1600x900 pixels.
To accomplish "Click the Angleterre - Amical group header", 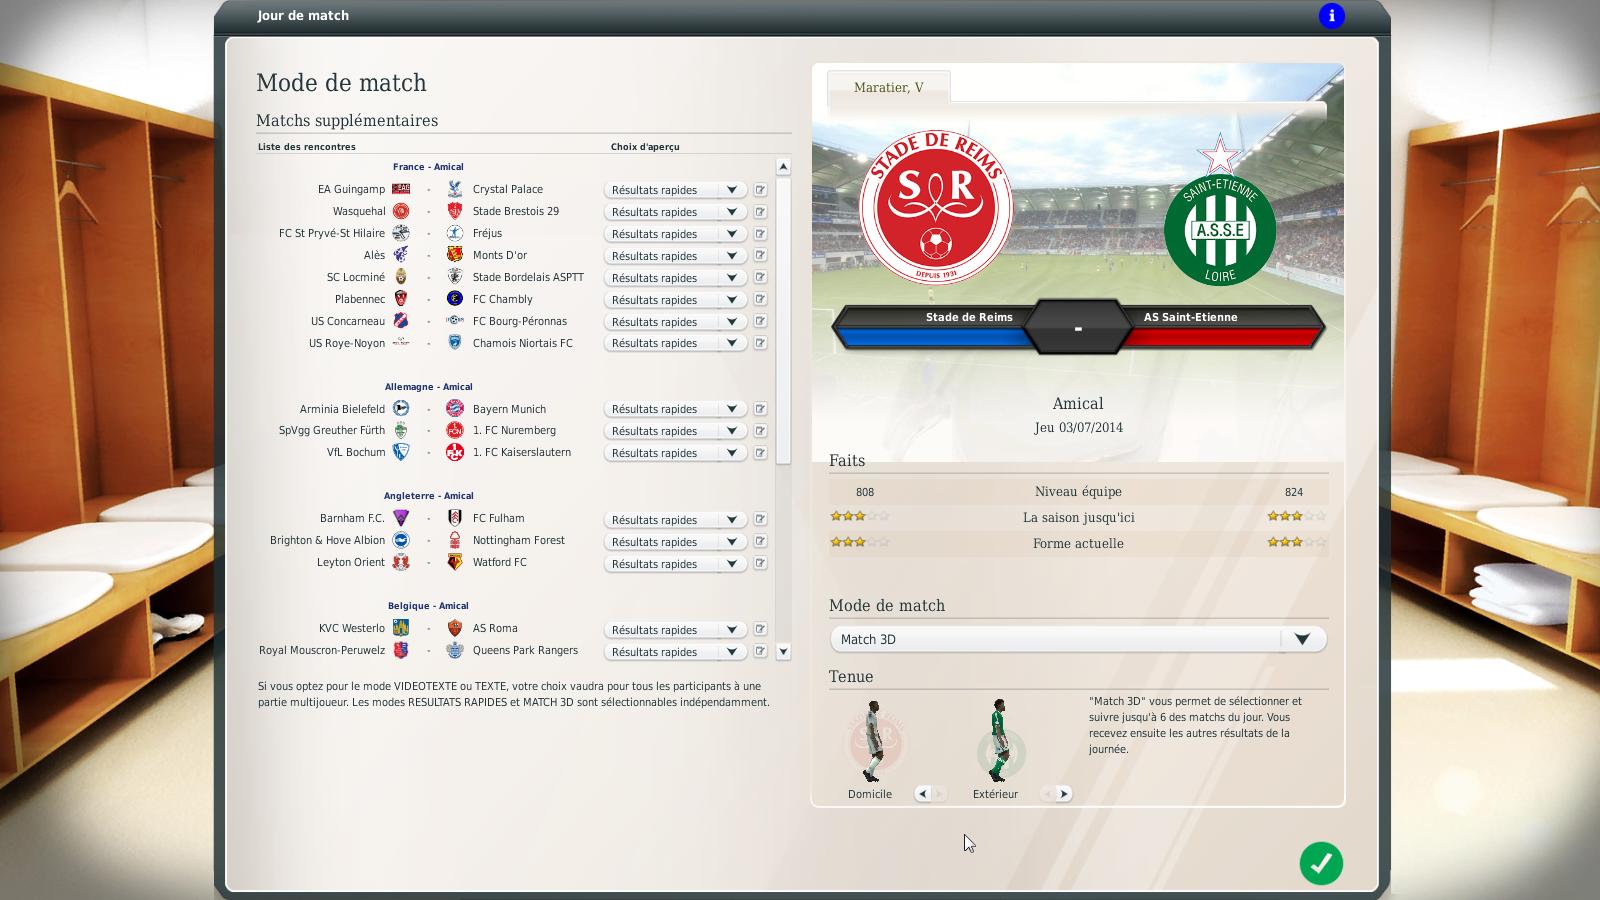I will click(428, 496).
